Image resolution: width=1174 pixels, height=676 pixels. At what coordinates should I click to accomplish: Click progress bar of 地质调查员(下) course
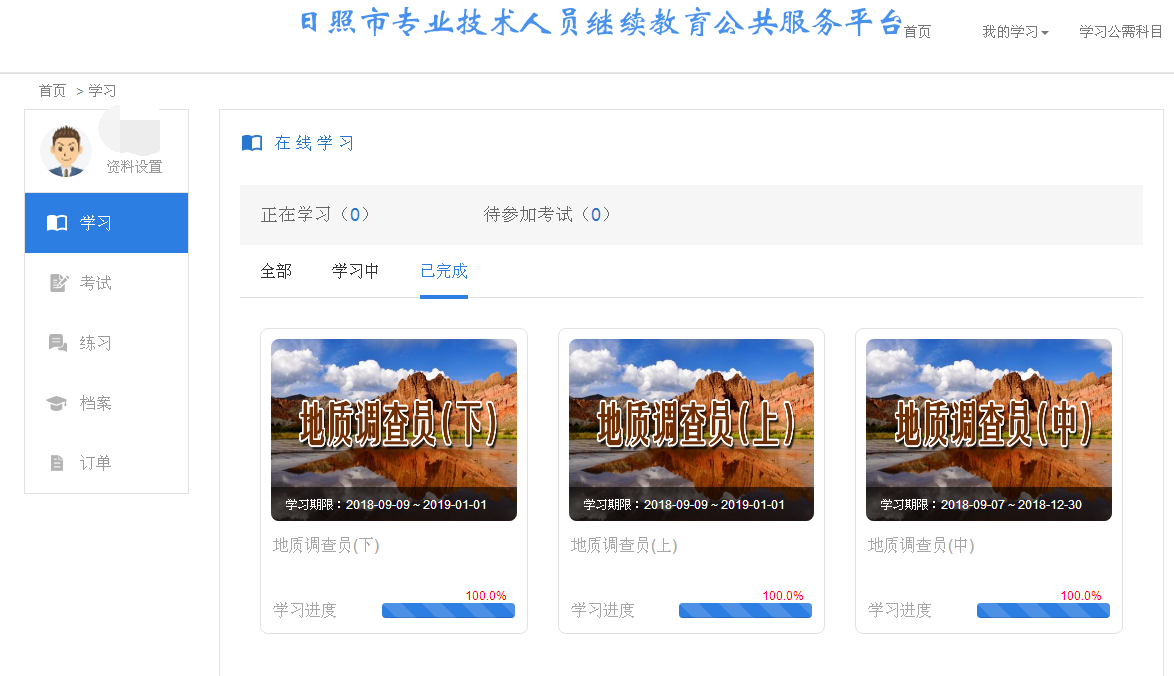(448, 610)
